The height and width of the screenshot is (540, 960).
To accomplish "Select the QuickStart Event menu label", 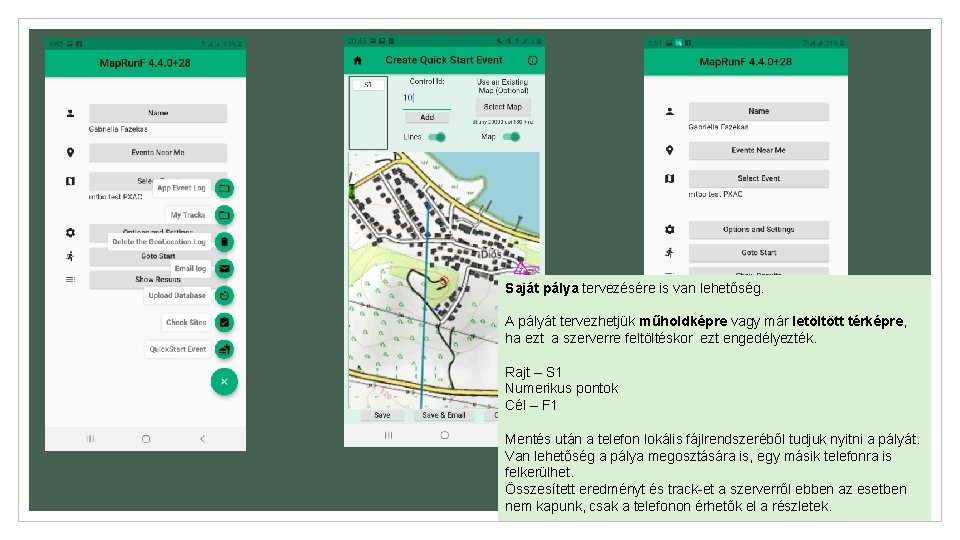I will (x=178, y=349).
